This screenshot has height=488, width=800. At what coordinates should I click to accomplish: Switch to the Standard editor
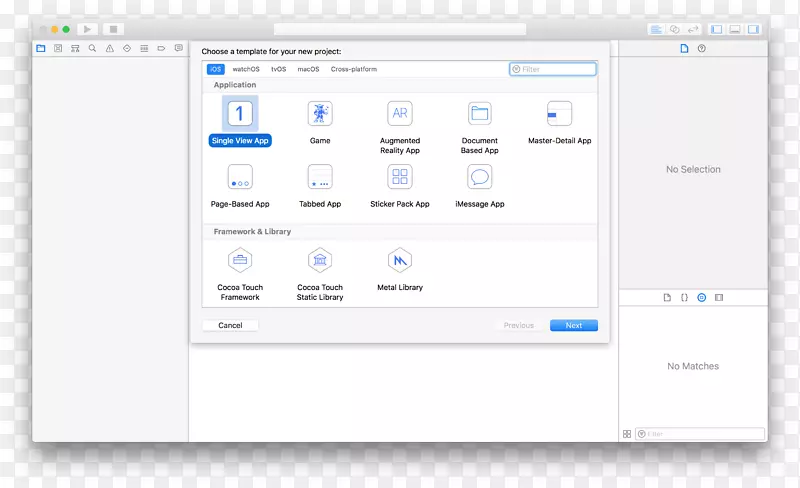[656, 30]
